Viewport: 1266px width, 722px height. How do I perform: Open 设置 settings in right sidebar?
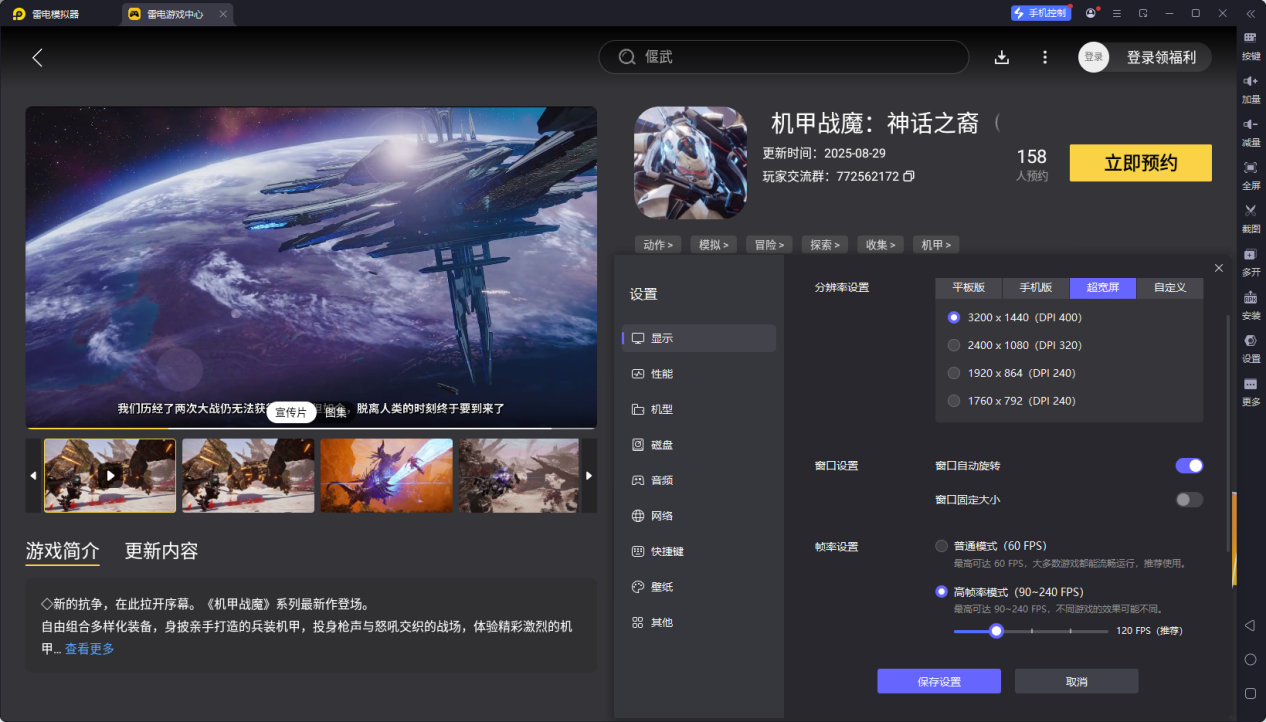pyautogui.click(x=1251, y=347)
